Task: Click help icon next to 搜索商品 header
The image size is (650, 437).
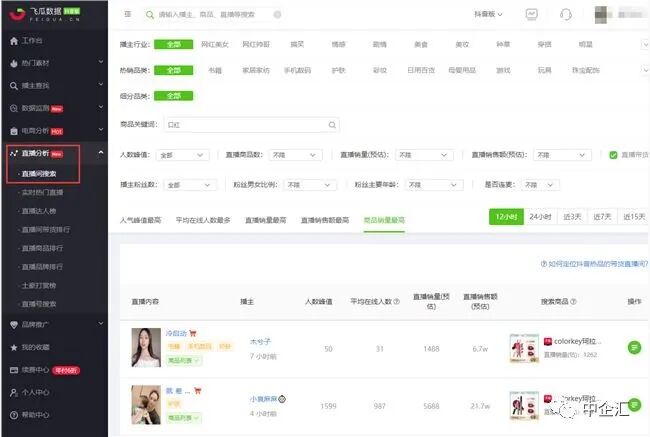Action: tap(573, 301)
